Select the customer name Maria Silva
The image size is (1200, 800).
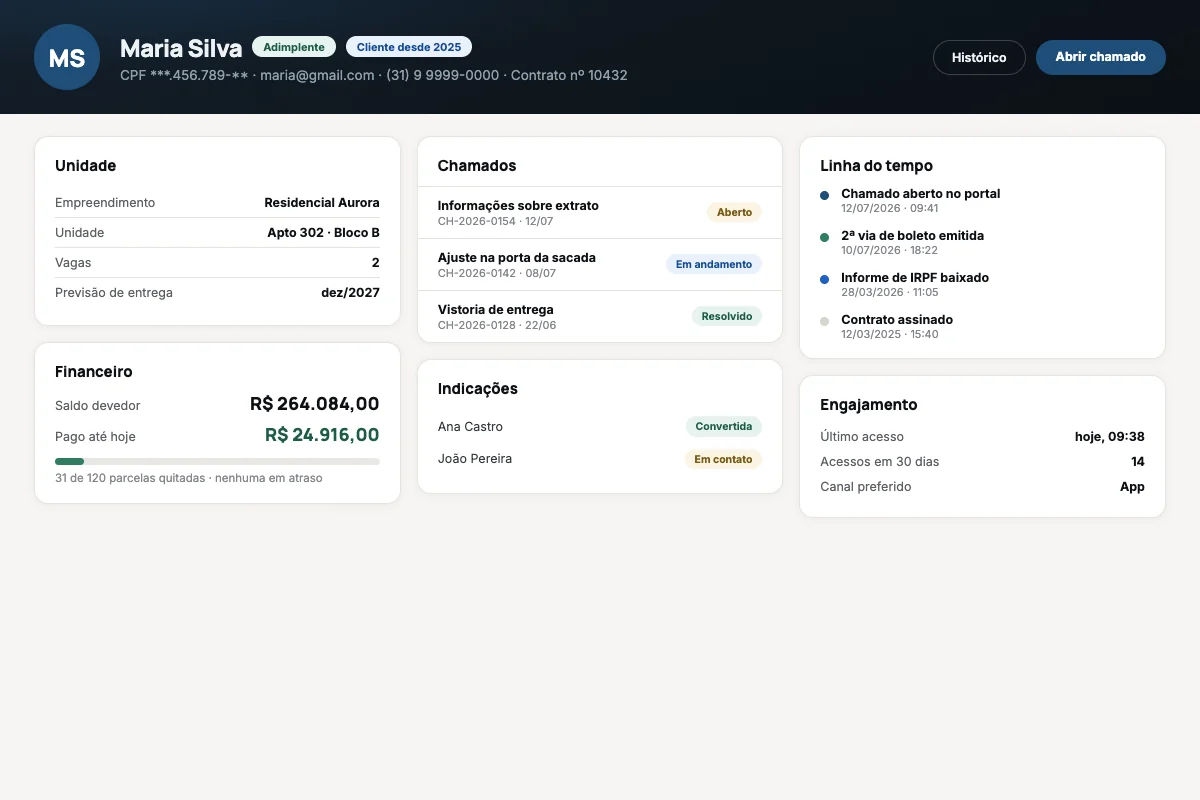tap(181, 48)
